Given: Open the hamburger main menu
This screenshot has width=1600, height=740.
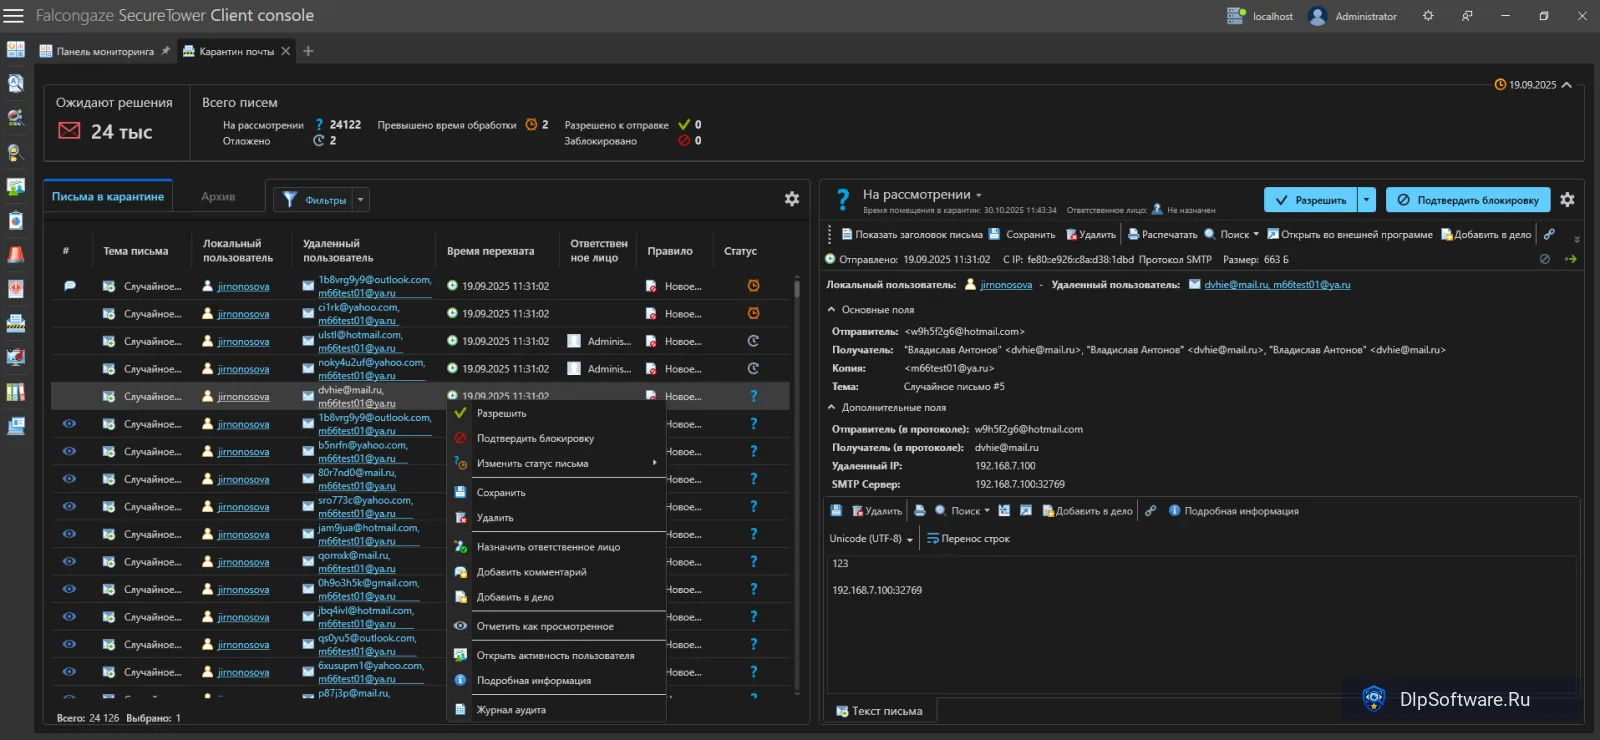Looking at the screenshot, I should [x=13, y=16].
